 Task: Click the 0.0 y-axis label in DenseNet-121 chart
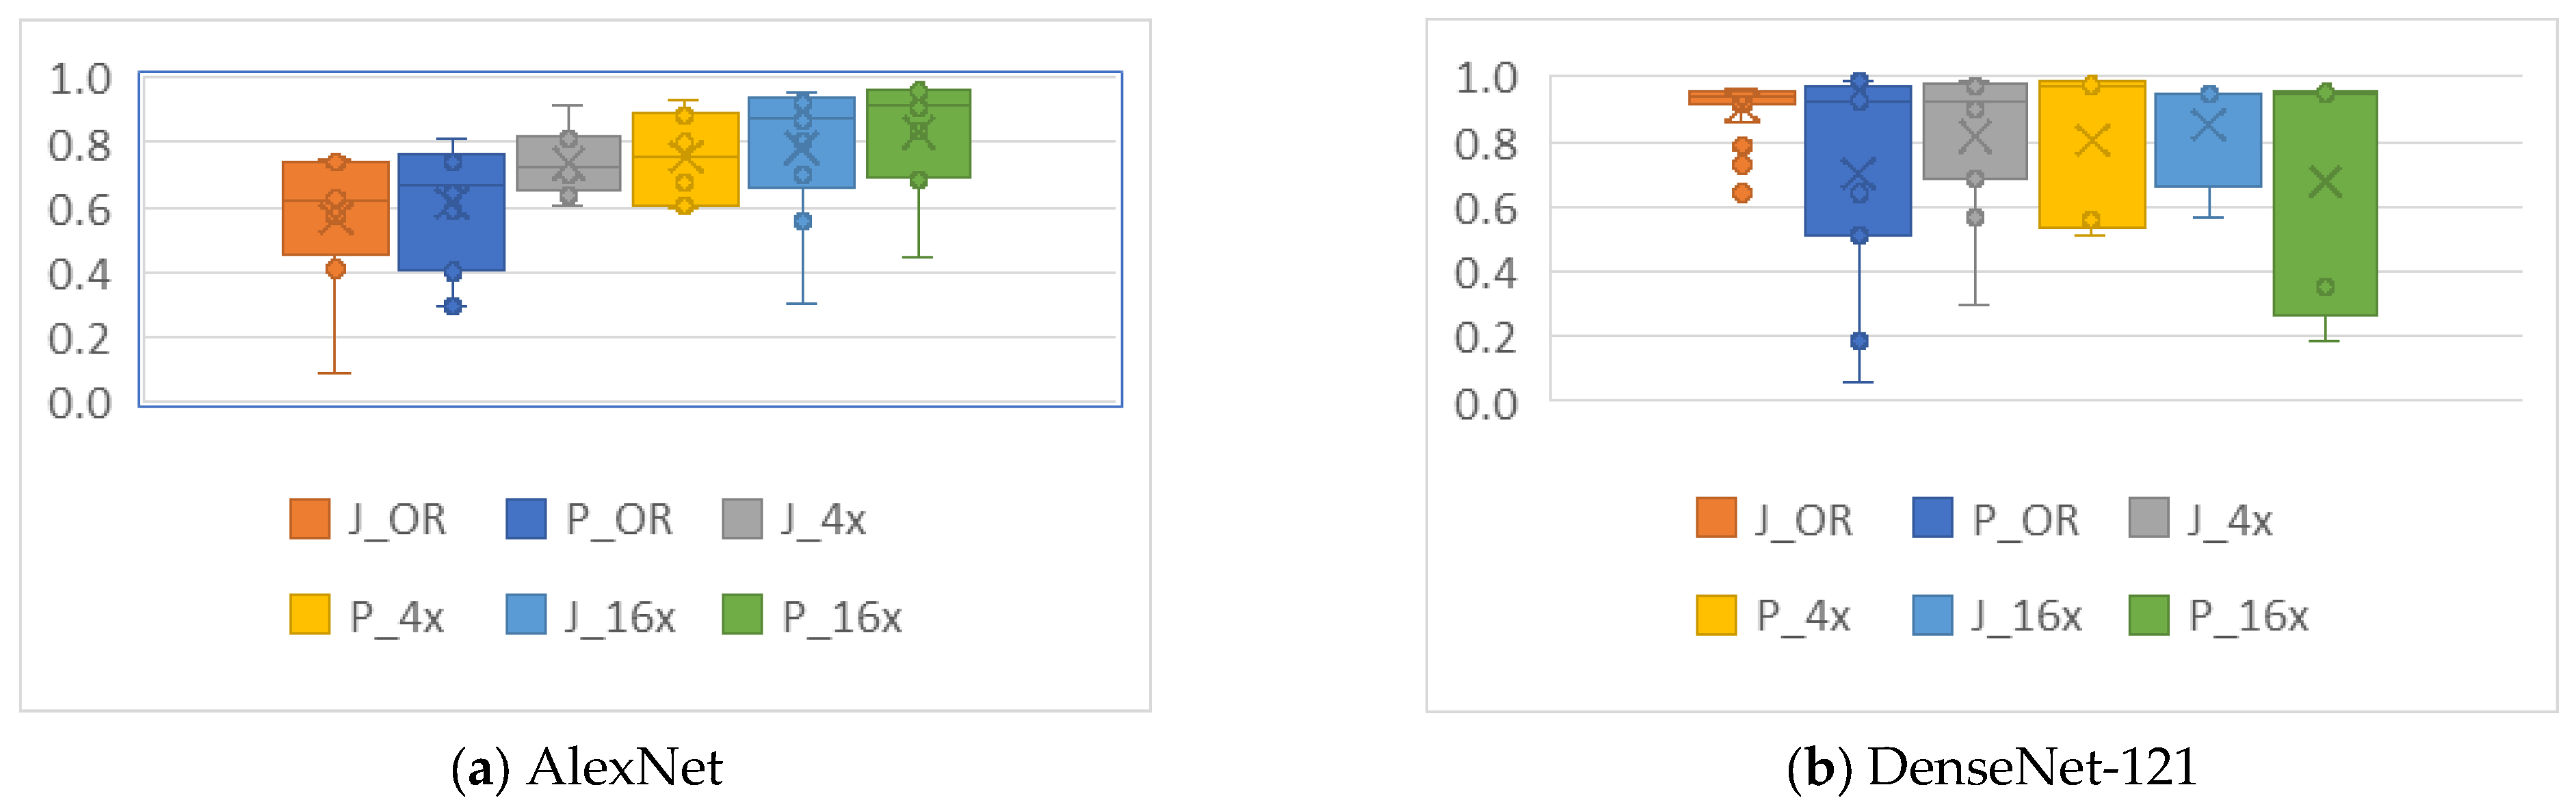pos(1486,404)
